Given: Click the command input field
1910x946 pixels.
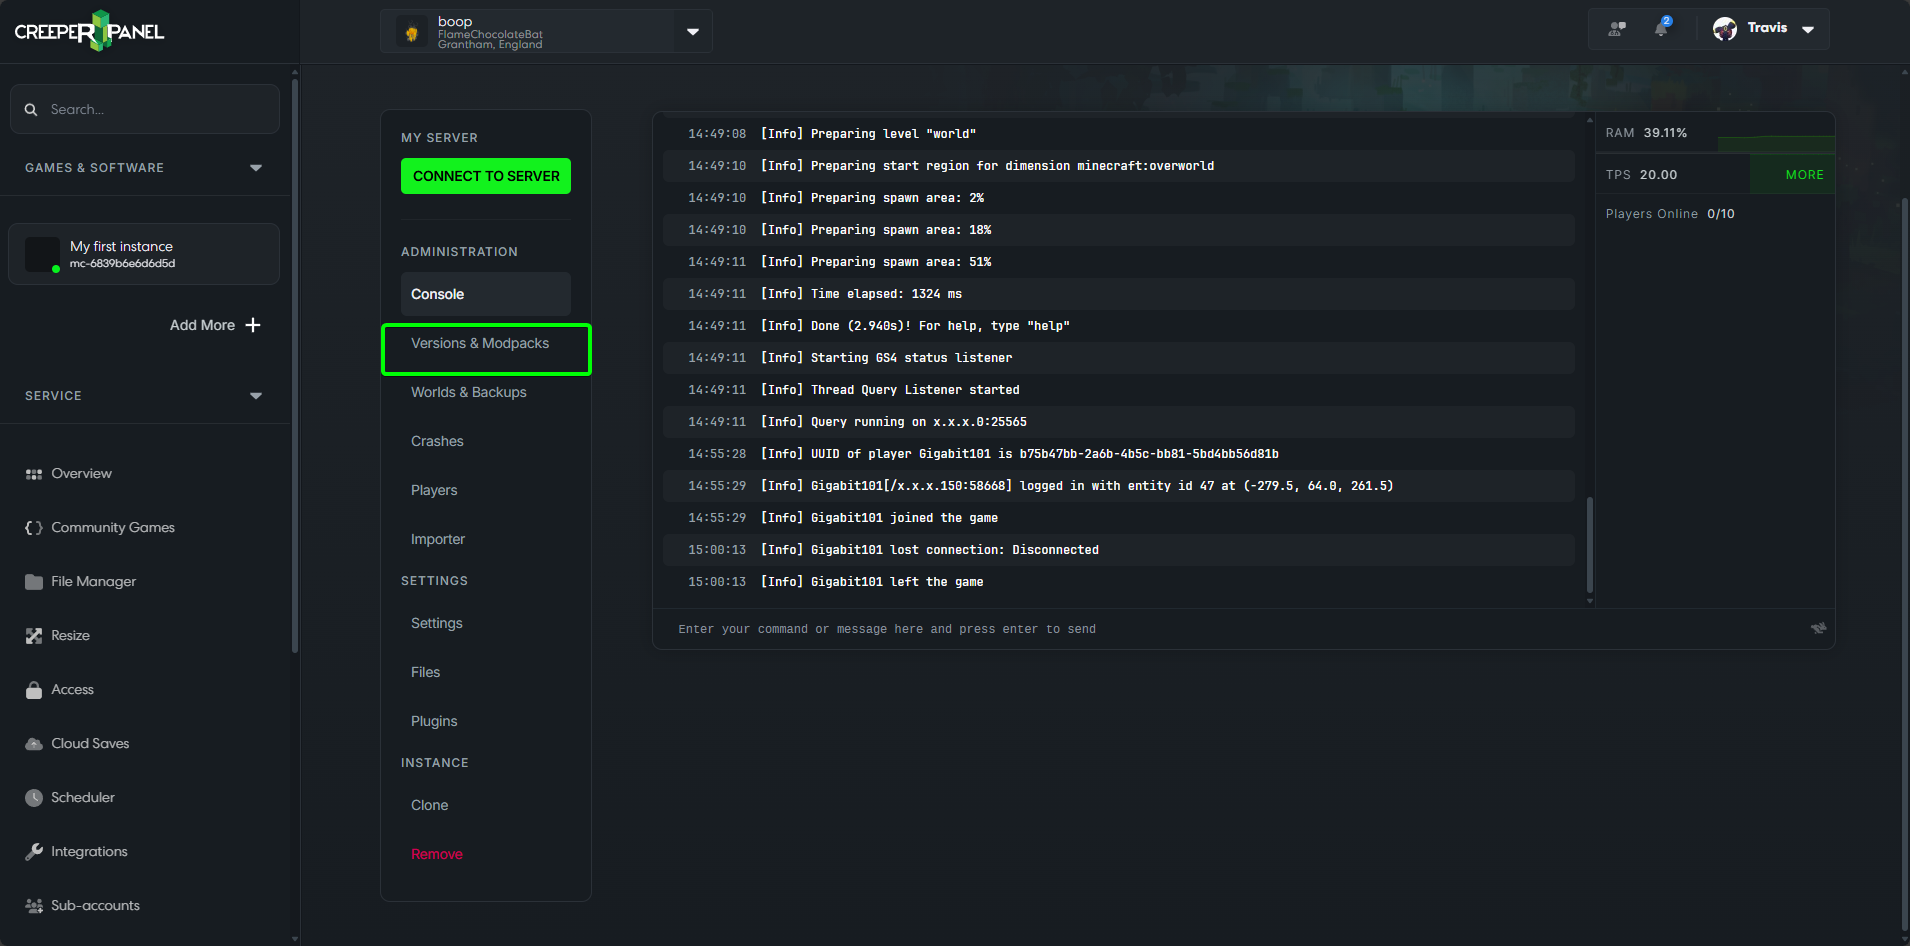Looking at the screenshot, I should tap(1100, 628).
